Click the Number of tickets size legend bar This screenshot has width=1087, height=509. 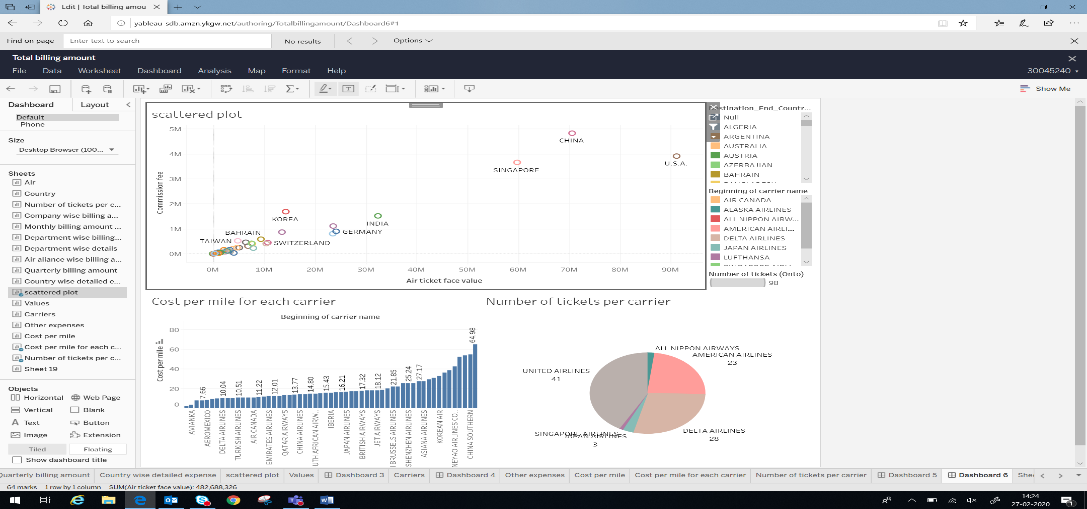click(x=737, y=282)
